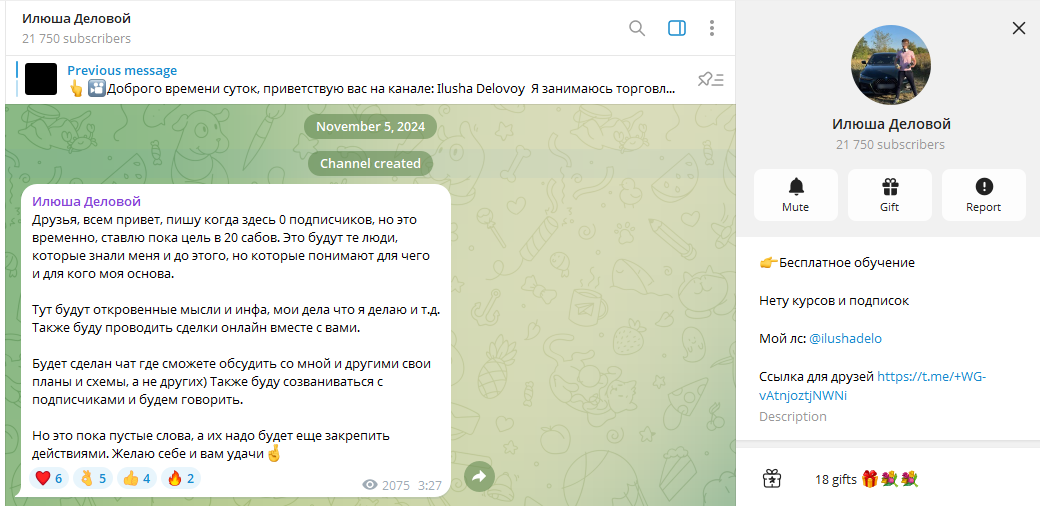Send a gift via the Gift button
The width and height of the screenshot is (1040, 506).
pos(889,195)
